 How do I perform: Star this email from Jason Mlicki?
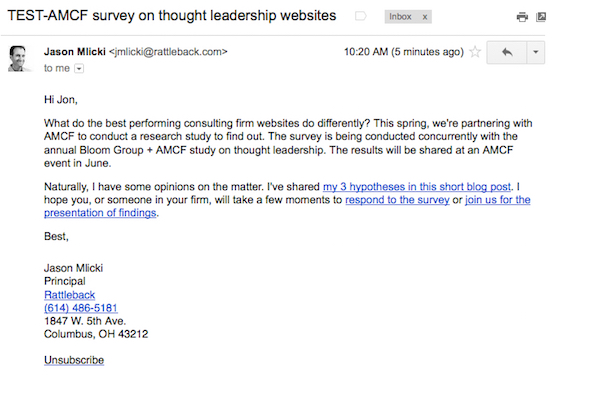coord(475,52)
